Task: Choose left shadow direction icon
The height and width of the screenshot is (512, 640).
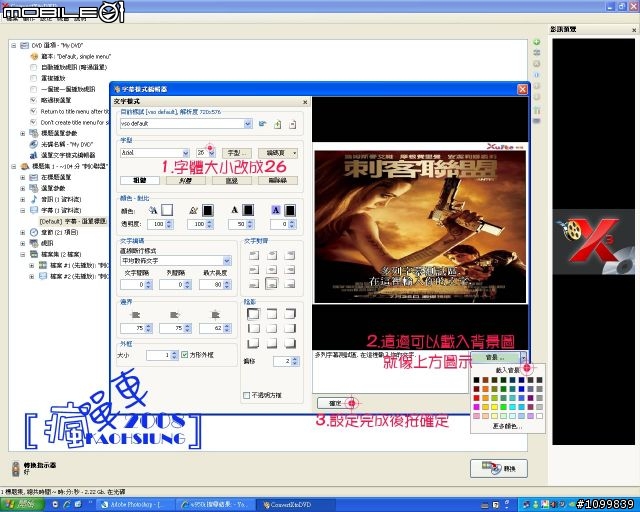Action: click(x=253, y=328)
